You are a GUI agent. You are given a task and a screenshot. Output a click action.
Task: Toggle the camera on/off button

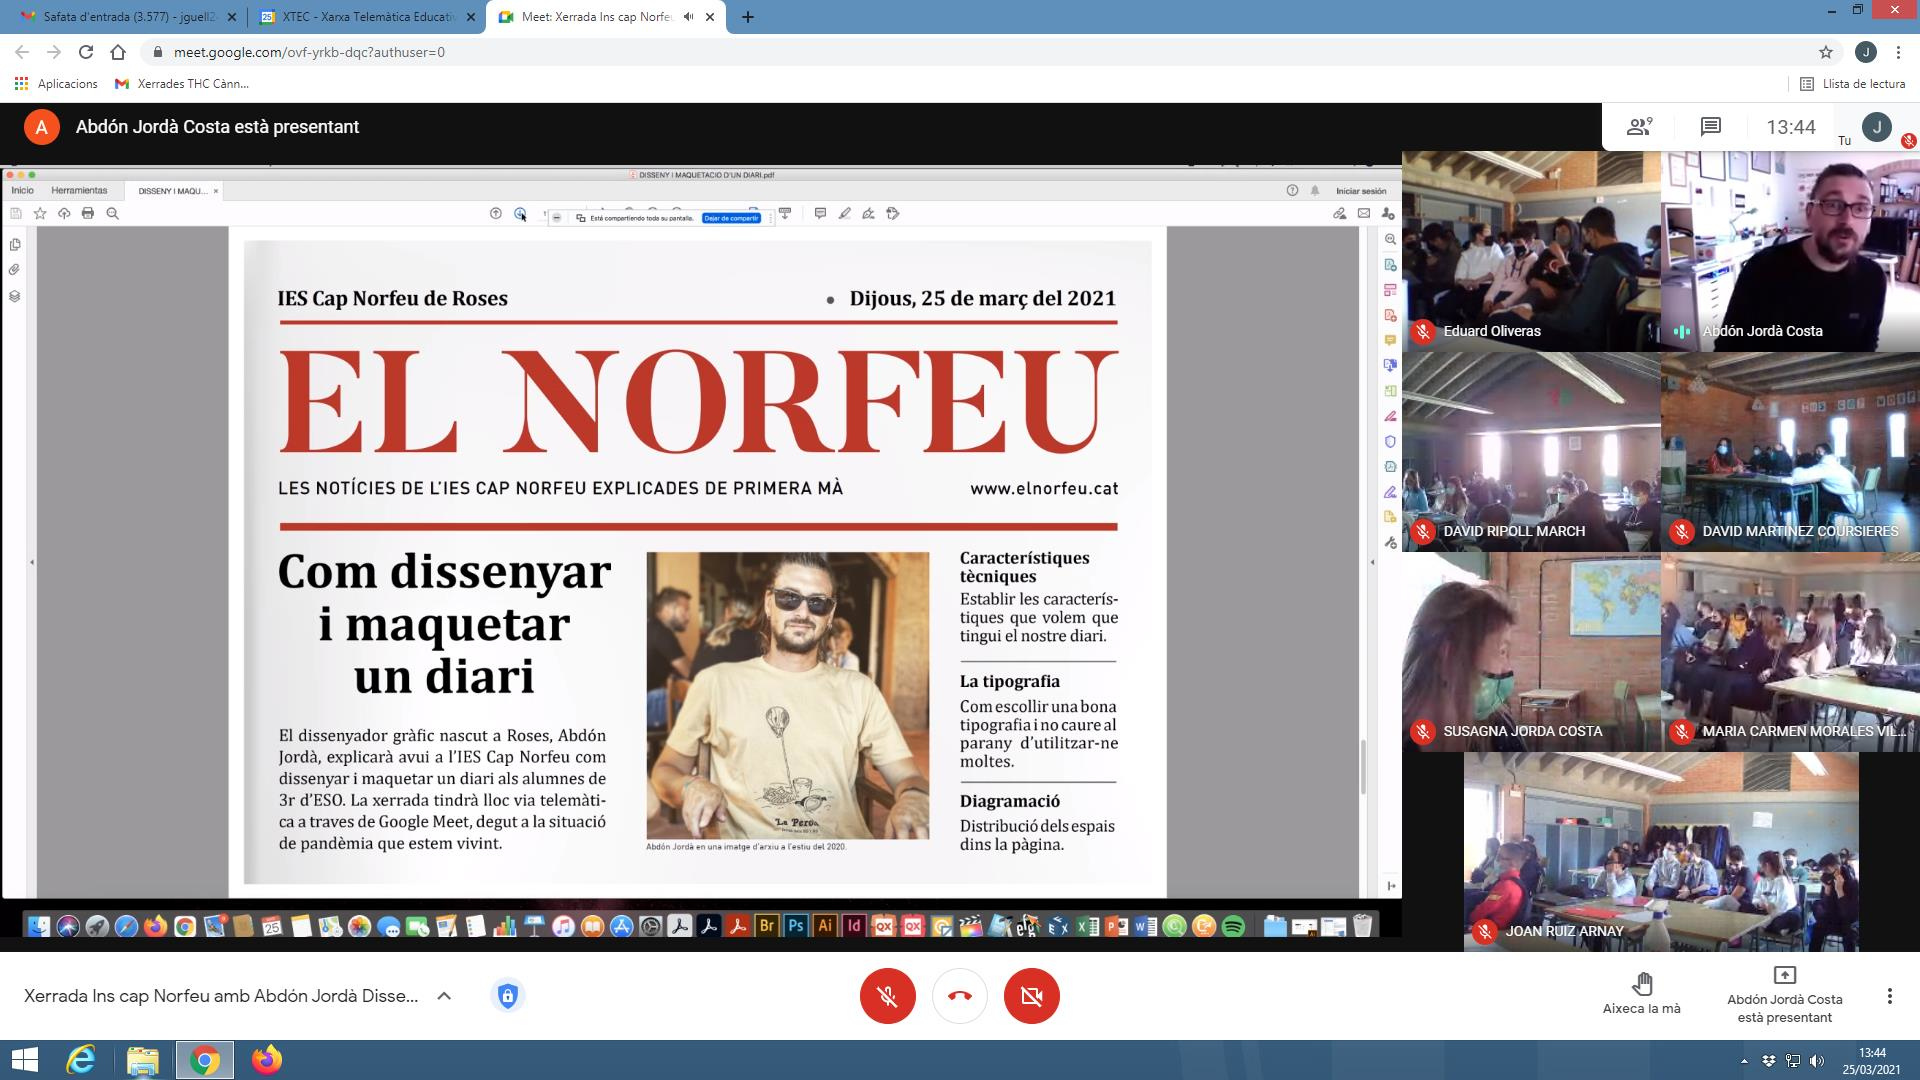[x=1031, y=996]
